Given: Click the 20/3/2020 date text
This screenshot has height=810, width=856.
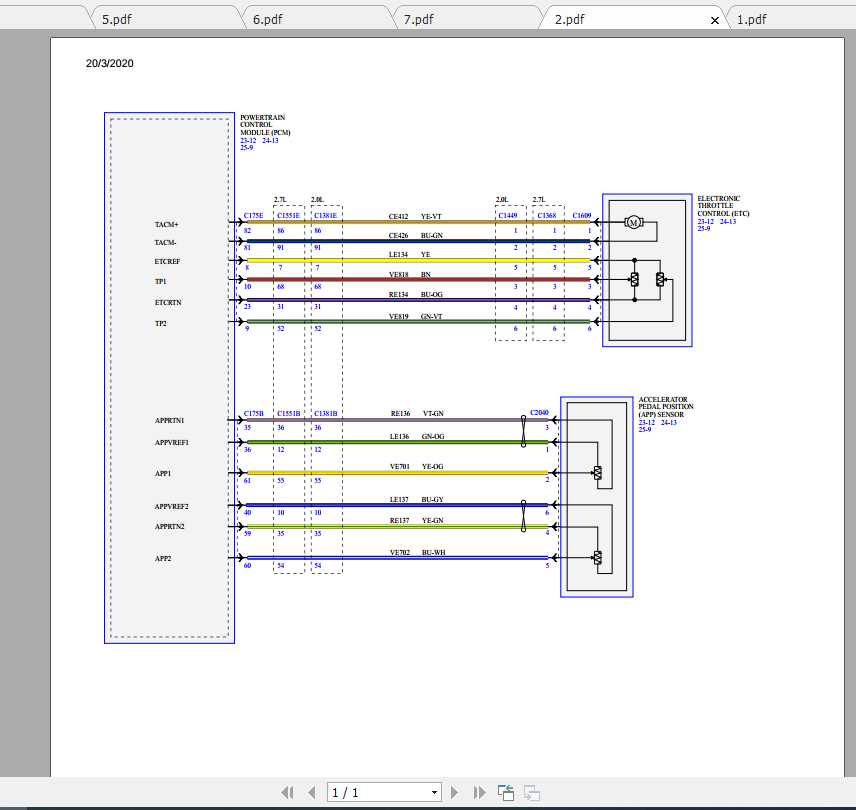Looking at the screenshot, I should point(110,63).
